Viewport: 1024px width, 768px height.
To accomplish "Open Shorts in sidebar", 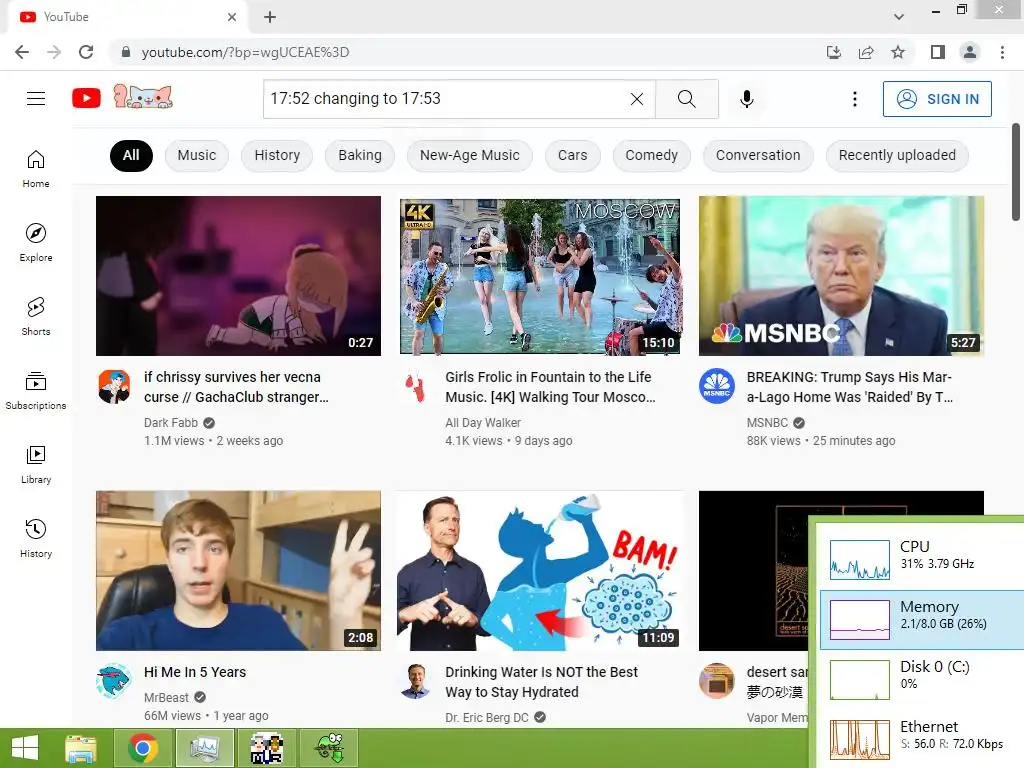I will 36,317.
